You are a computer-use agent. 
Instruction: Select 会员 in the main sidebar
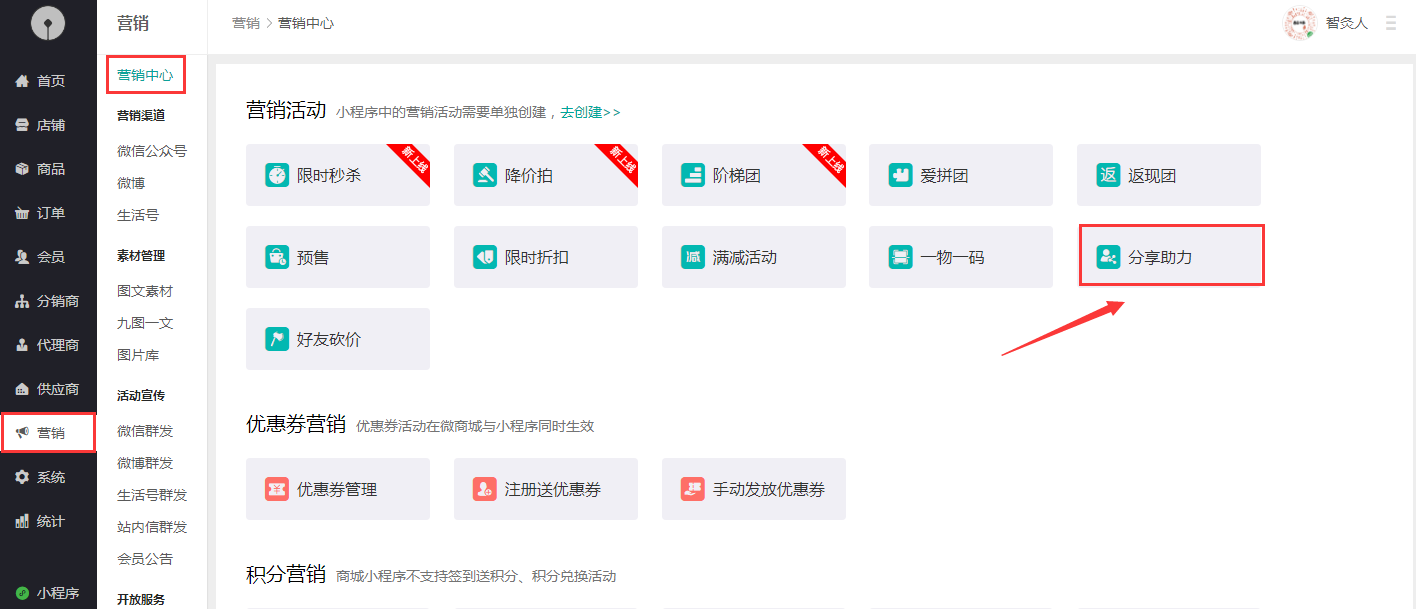coord(50,257)
